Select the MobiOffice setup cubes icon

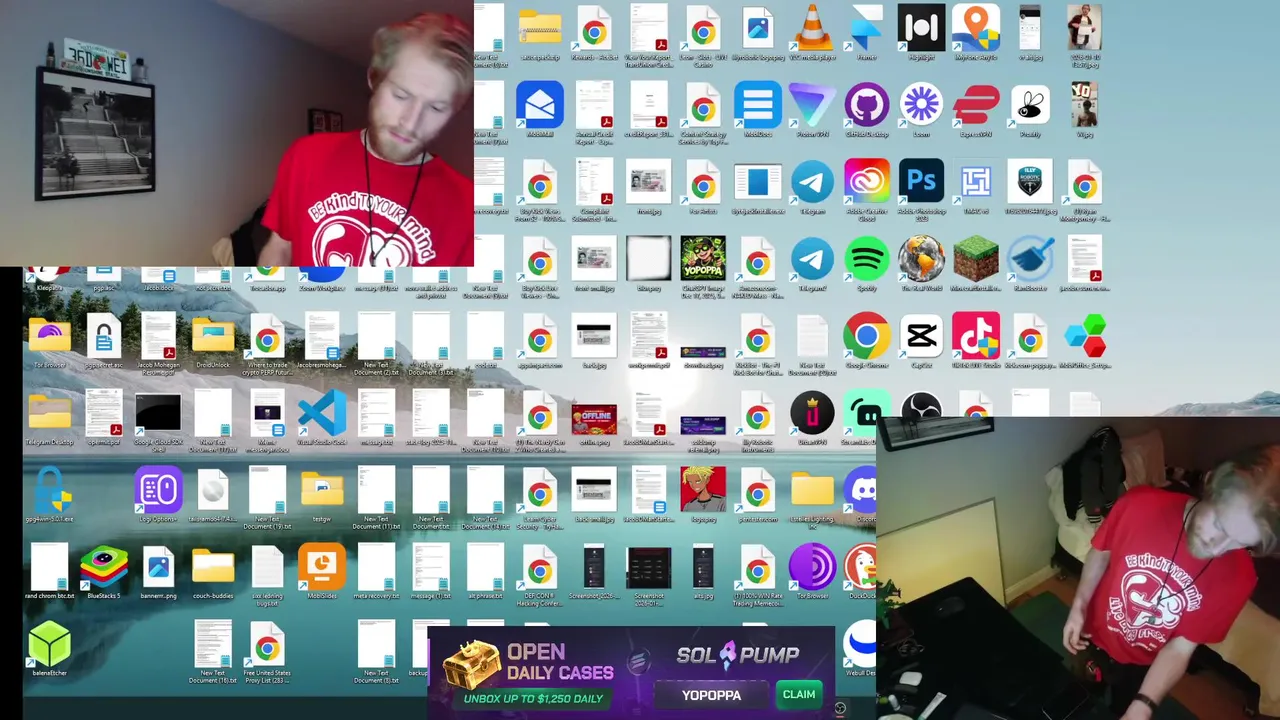(x=1084, y=337)
